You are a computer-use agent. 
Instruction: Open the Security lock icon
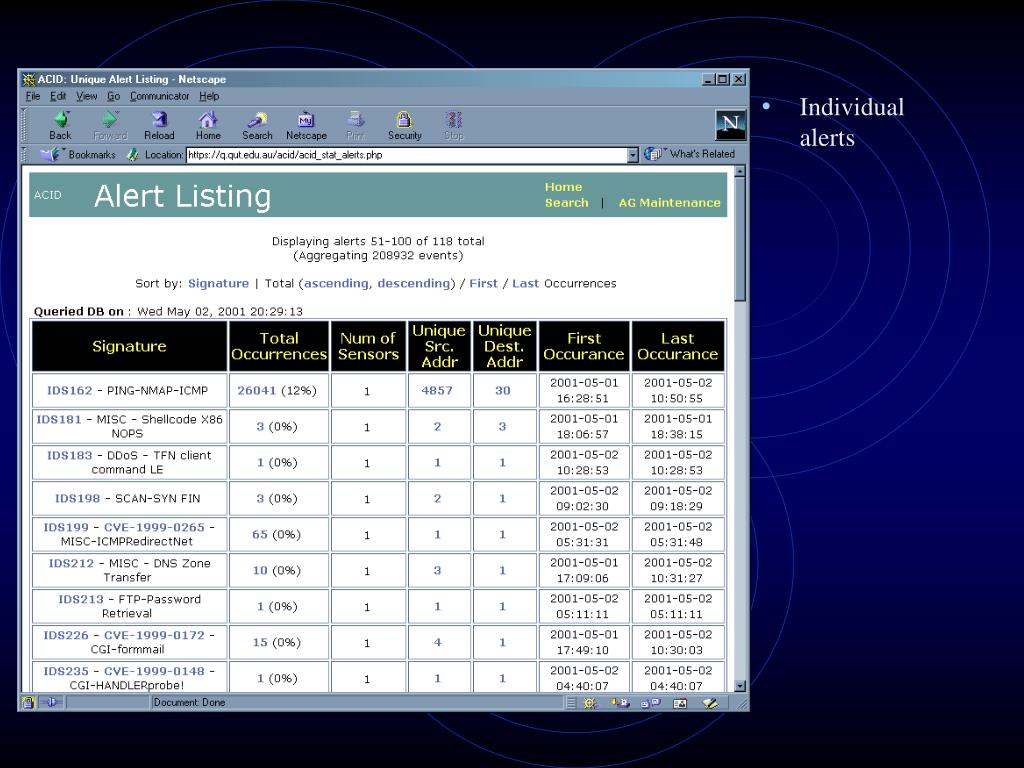[x=404, y=121]
